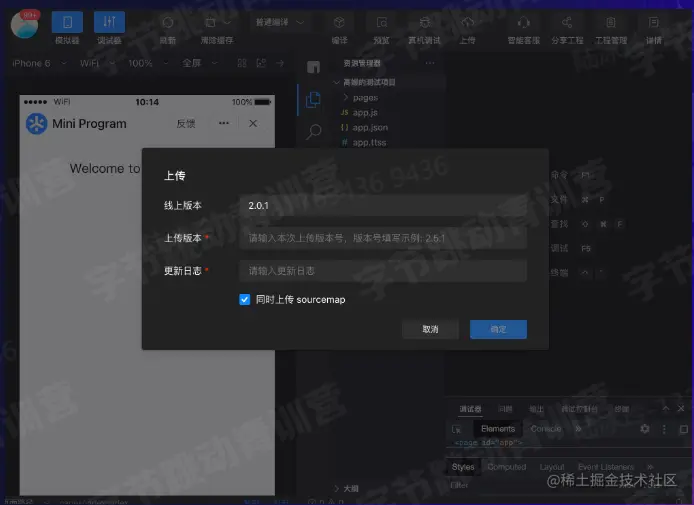Image resolution: width=694 pixels, height=505 pixels.
Task: Select the Computed tab
Action: click(x=507, y=467)
